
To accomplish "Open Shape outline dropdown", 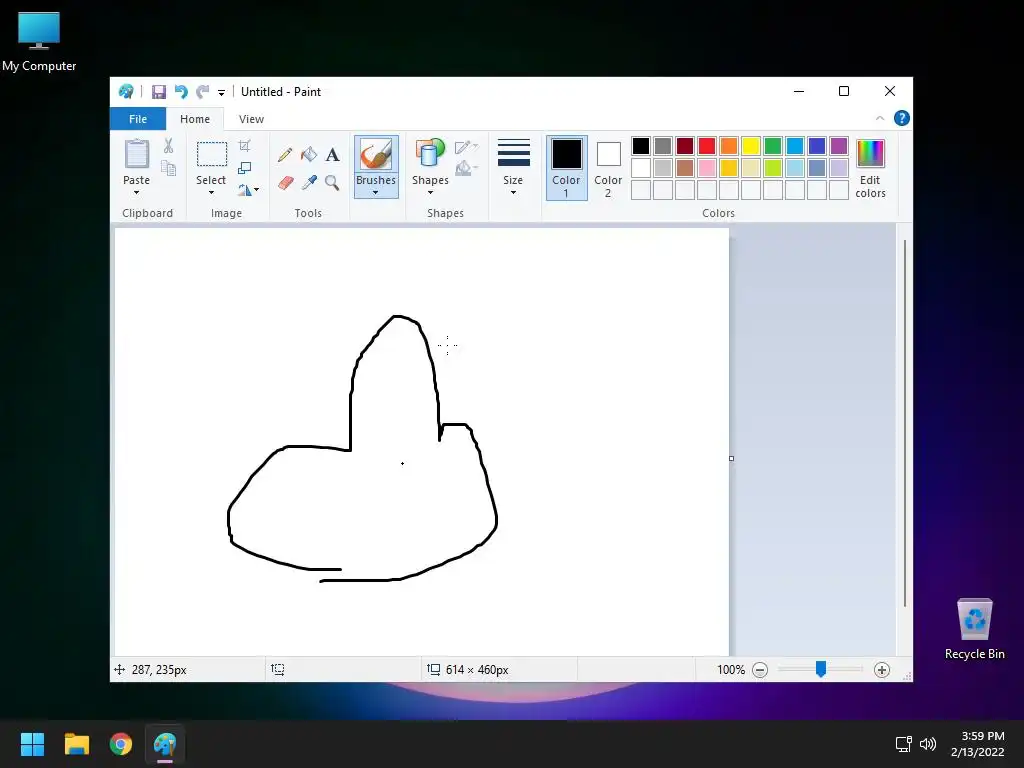I will click(x=466, y=147).
